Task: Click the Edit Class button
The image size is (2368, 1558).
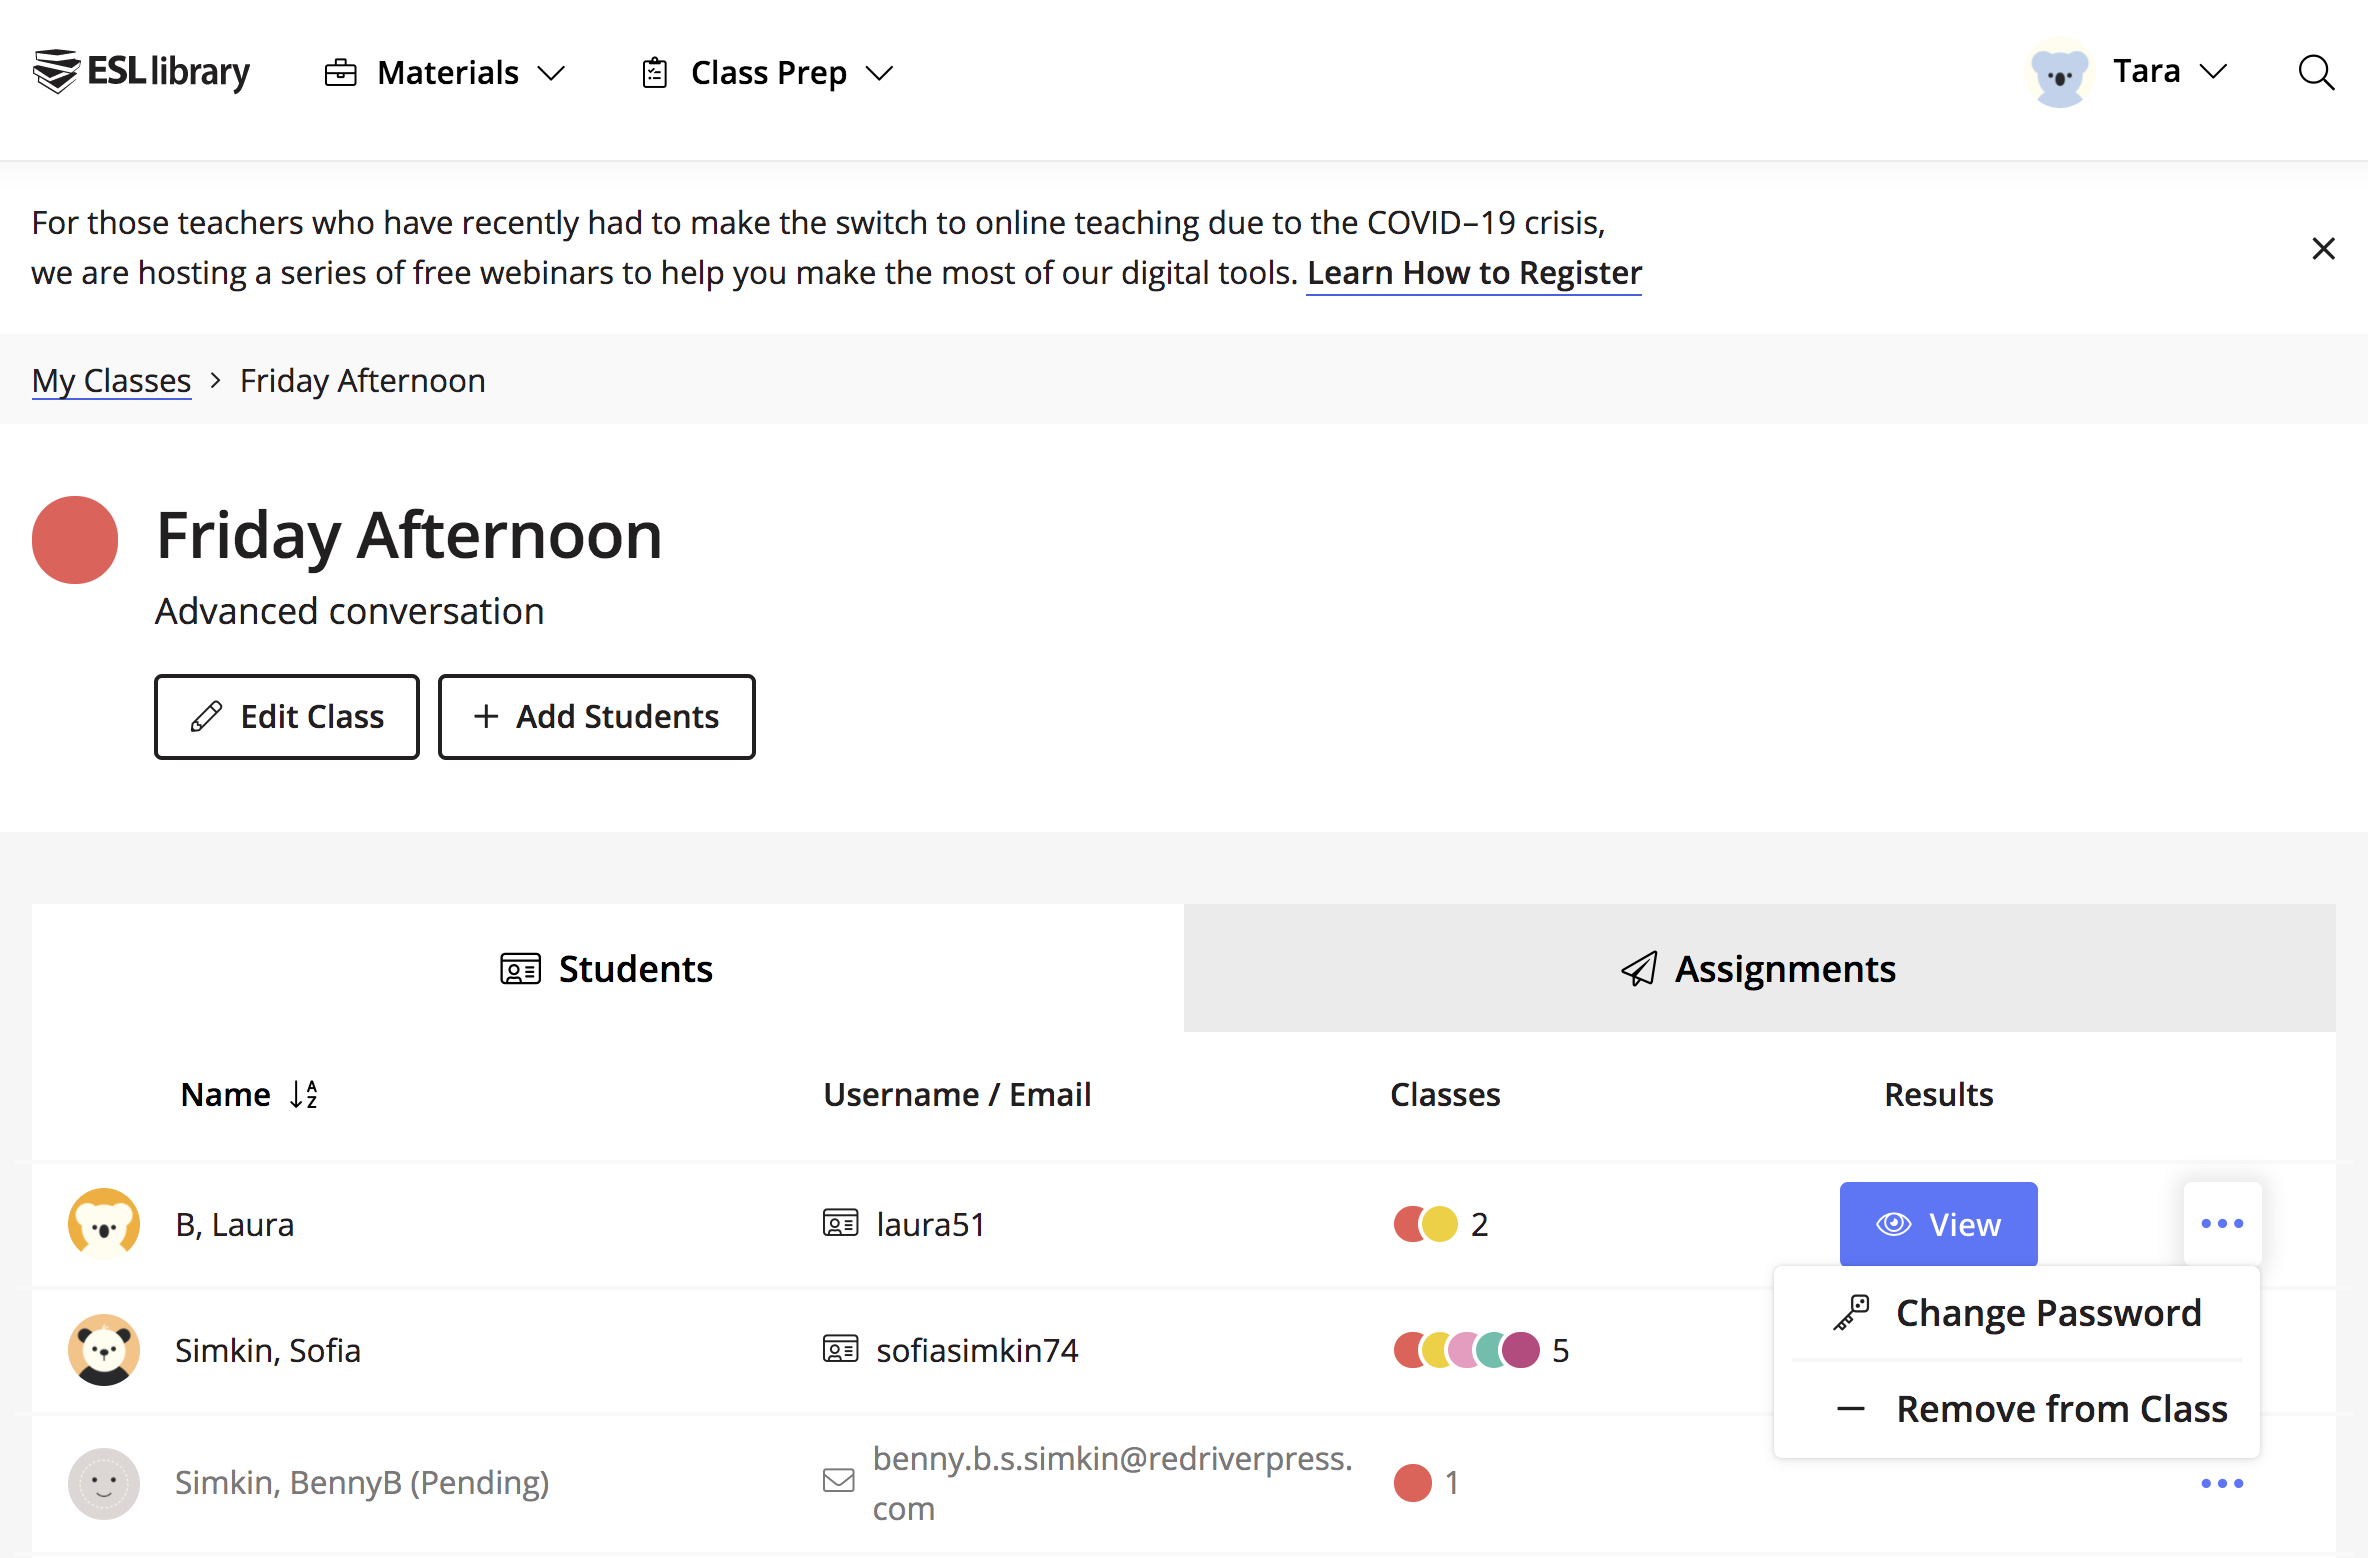Action: tap(287, 717)
